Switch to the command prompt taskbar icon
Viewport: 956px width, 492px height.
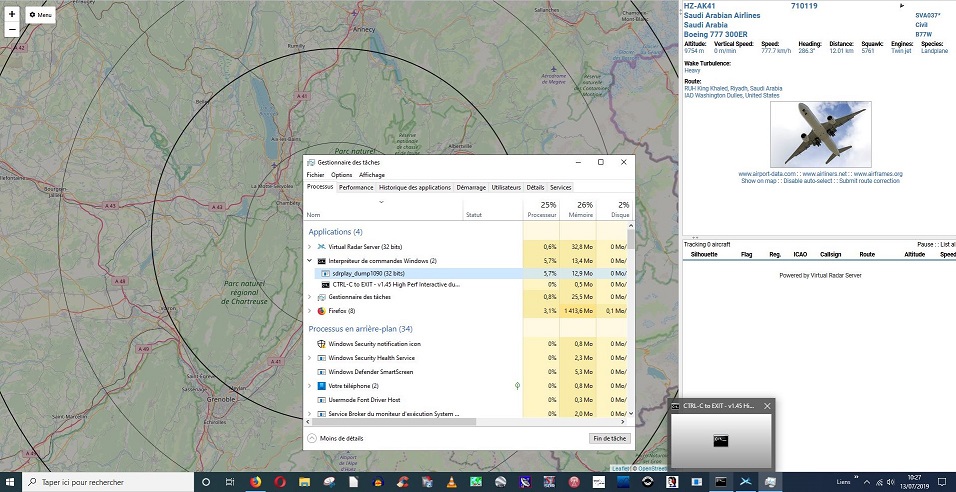coord(721,482)
